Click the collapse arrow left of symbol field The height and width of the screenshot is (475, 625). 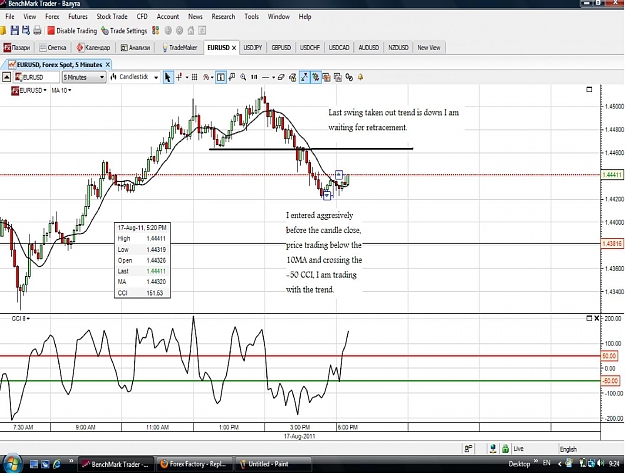point(6,77)
